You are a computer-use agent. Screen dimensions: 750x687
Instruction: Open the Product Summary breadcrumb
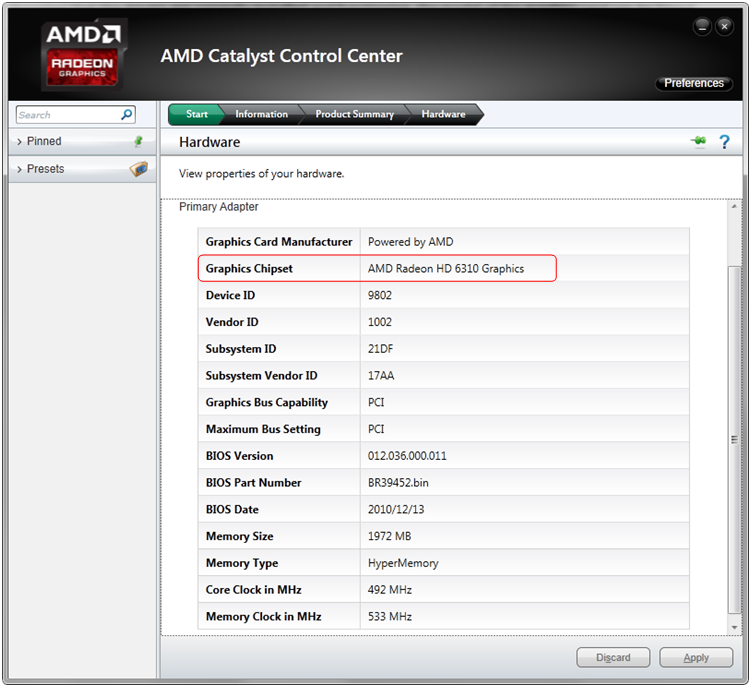(354, 114)
